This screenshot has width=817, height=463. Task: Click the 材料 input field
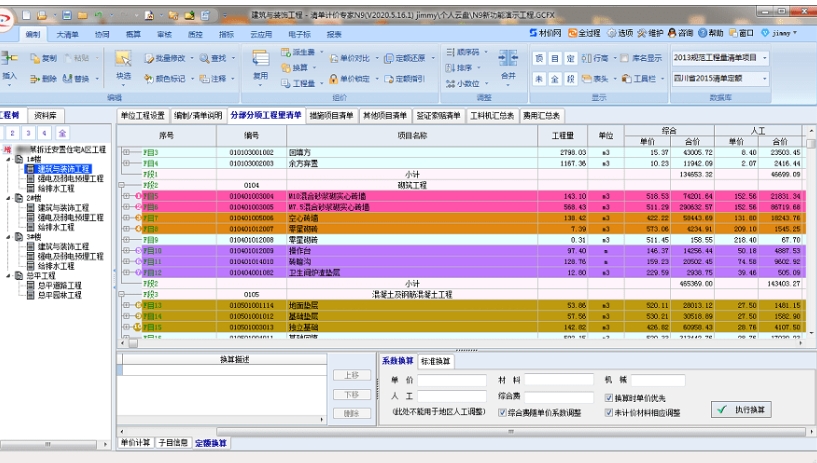559,380
